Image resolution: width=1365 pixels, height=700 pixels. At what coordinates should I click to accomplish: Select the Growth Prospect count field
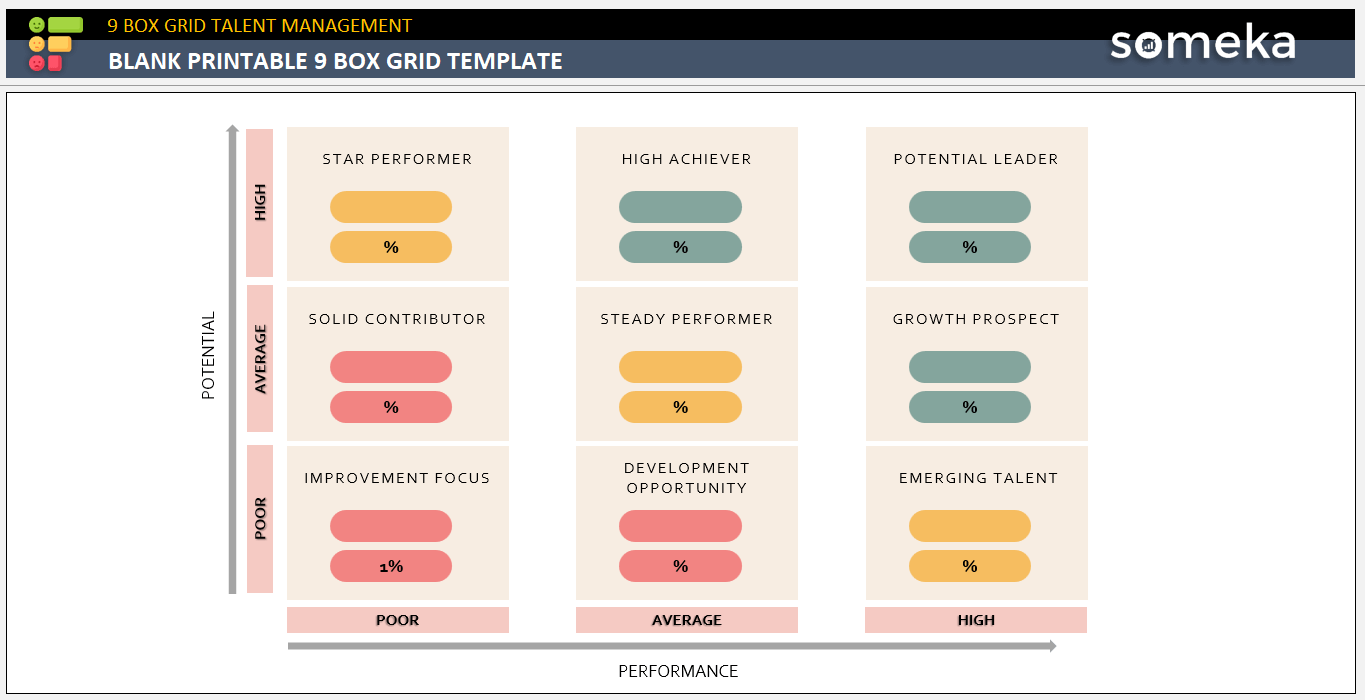969,367
